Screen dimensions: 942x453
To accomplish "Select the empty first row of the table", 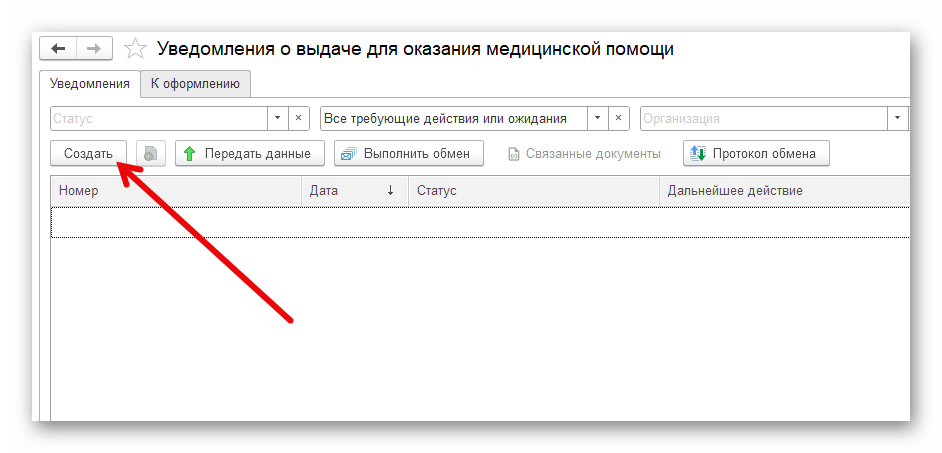I will coord(480,222).
